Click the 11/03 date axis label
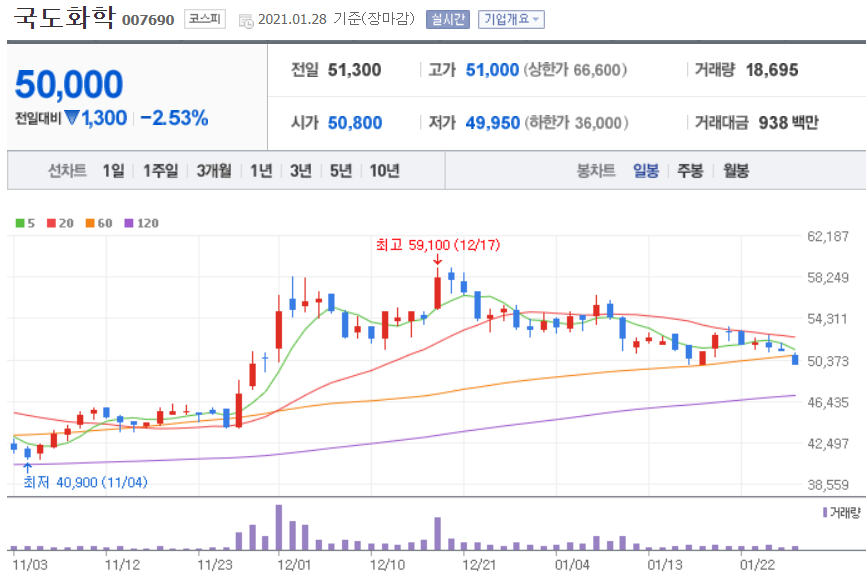 click(30, 565)
